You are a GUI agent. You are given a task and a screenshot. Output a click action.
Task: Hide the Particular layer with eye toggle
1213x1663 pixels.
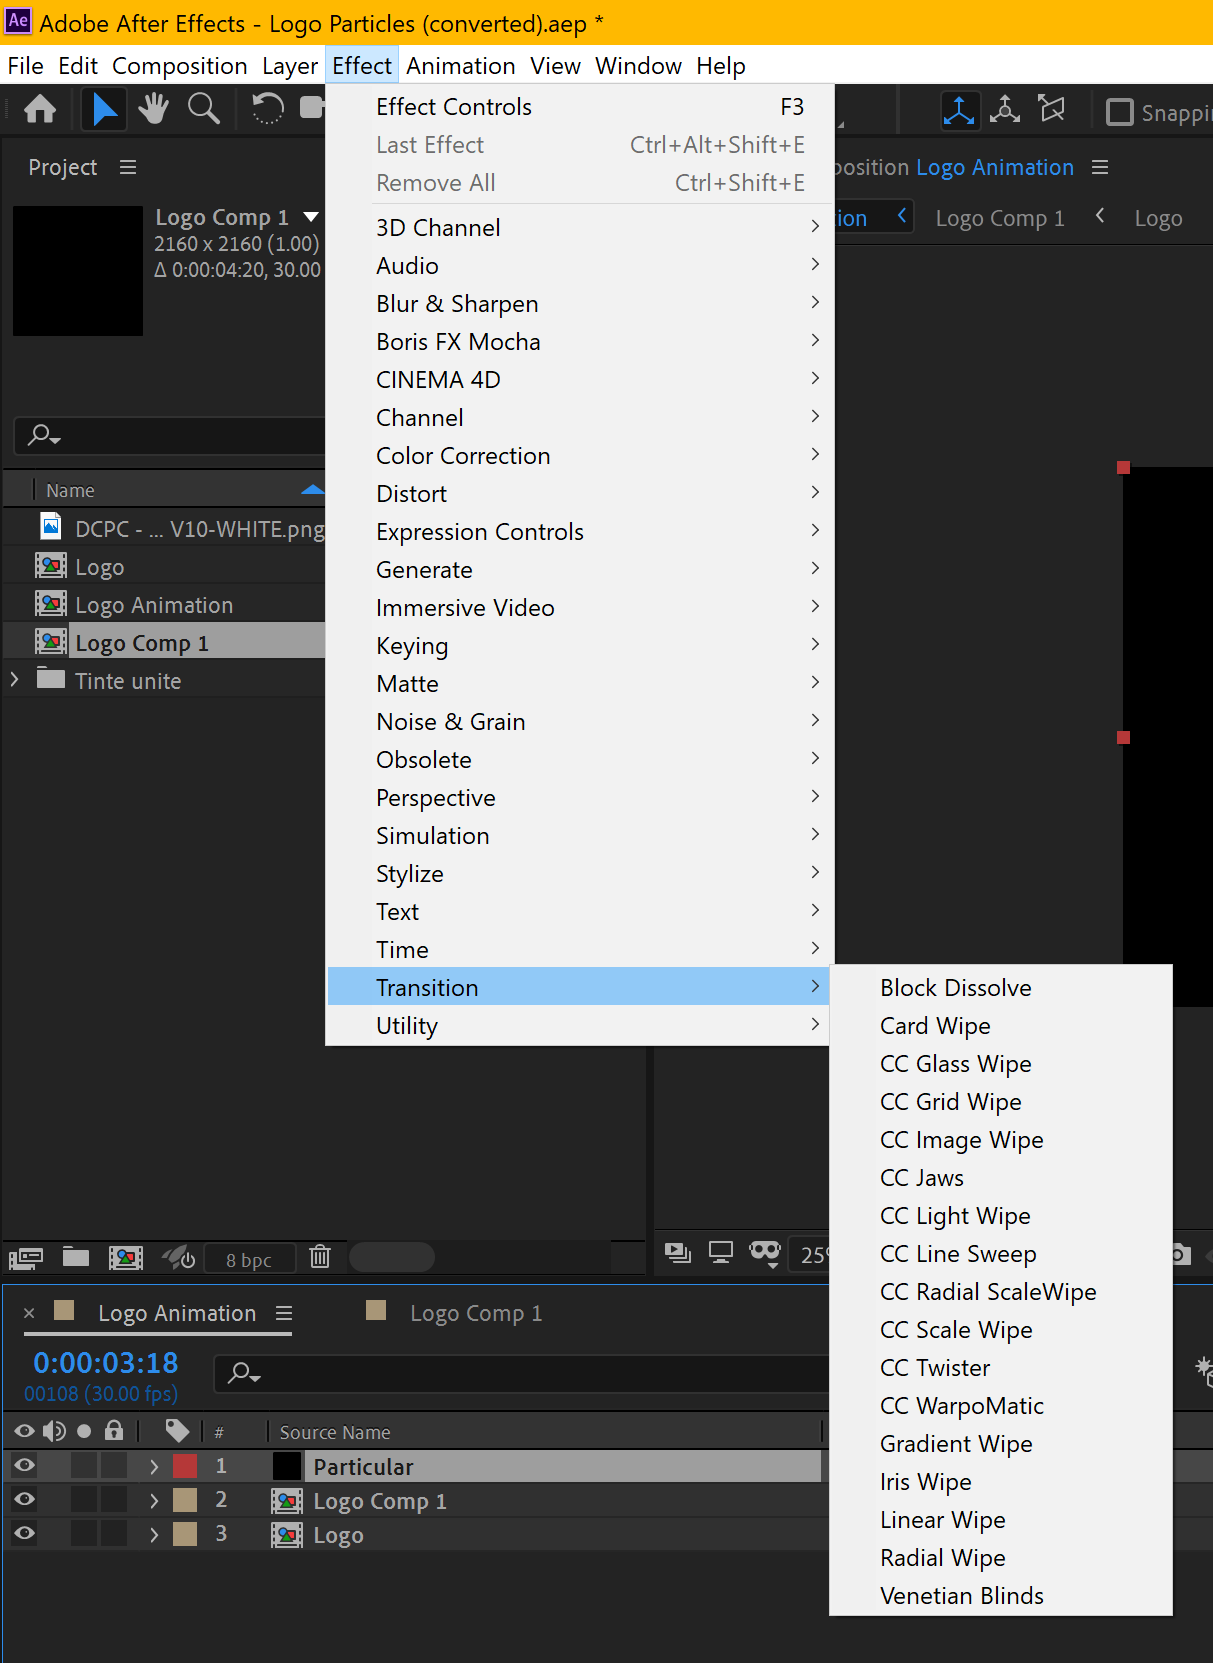coord(25,1465)
